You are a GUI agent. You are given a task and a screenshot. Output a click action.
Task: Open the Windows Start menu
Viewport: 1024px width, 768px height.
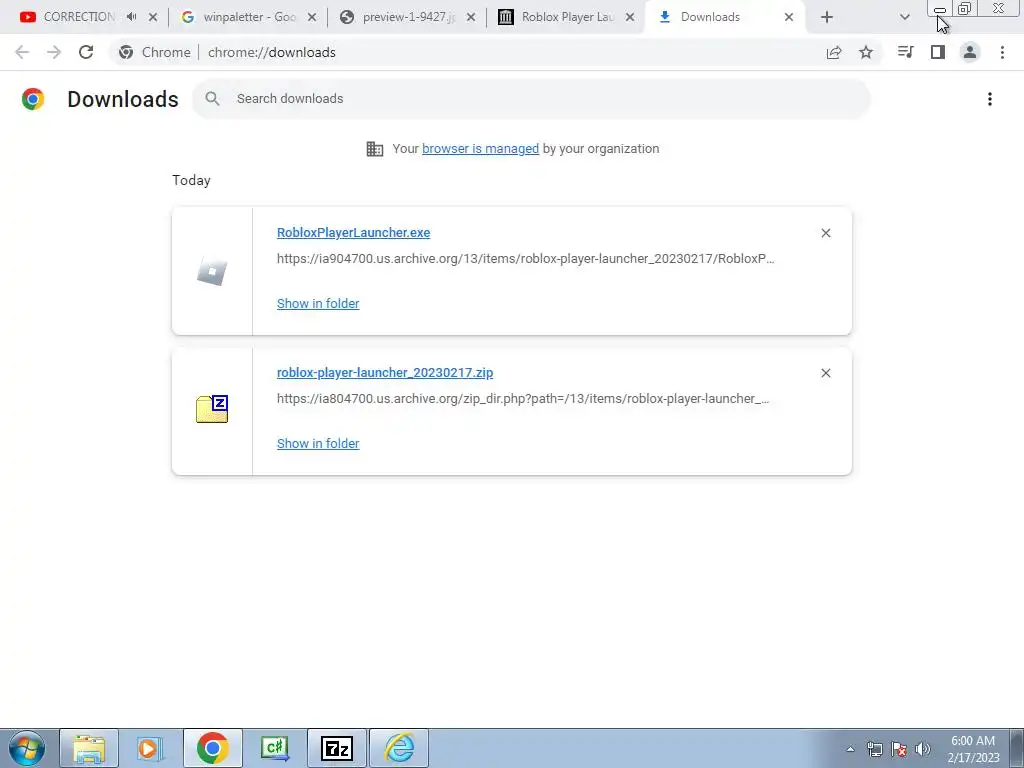click(x=27, y=748)
